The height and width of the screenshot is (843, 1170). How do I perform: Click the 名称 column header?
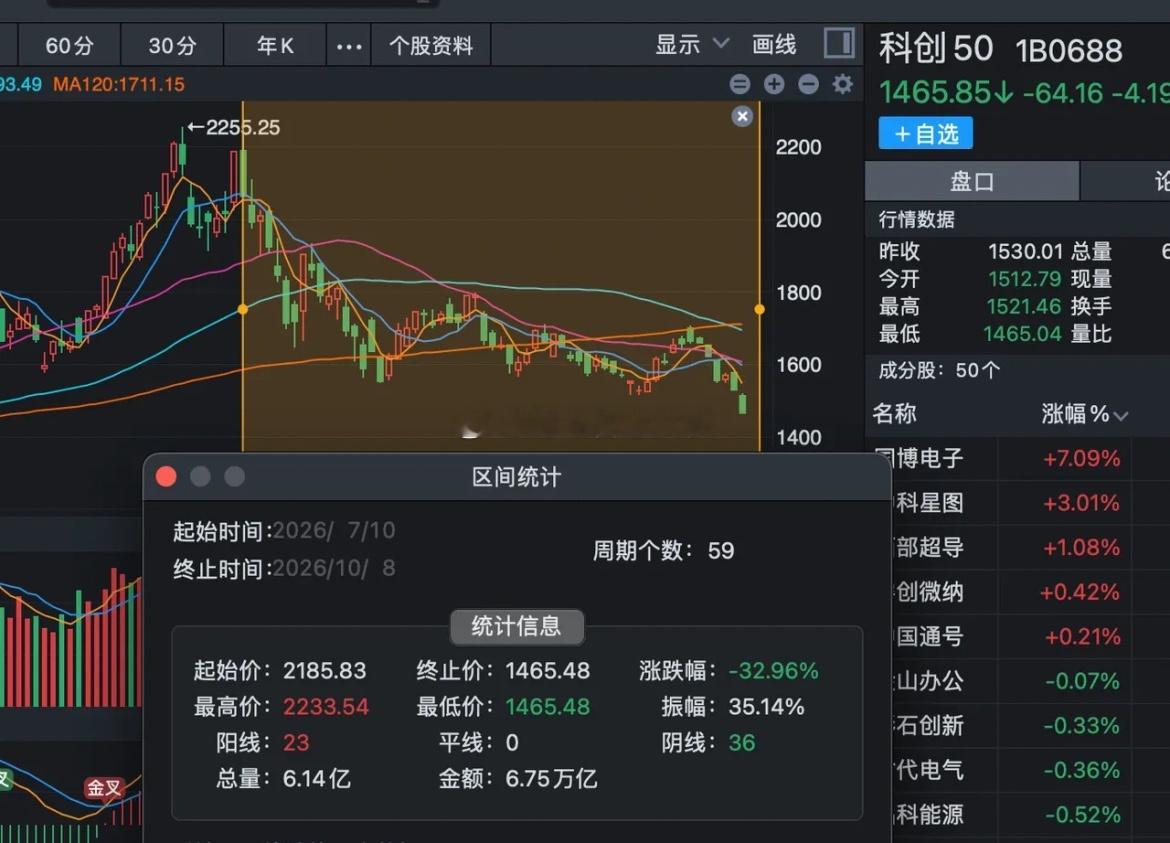[894, 413]
